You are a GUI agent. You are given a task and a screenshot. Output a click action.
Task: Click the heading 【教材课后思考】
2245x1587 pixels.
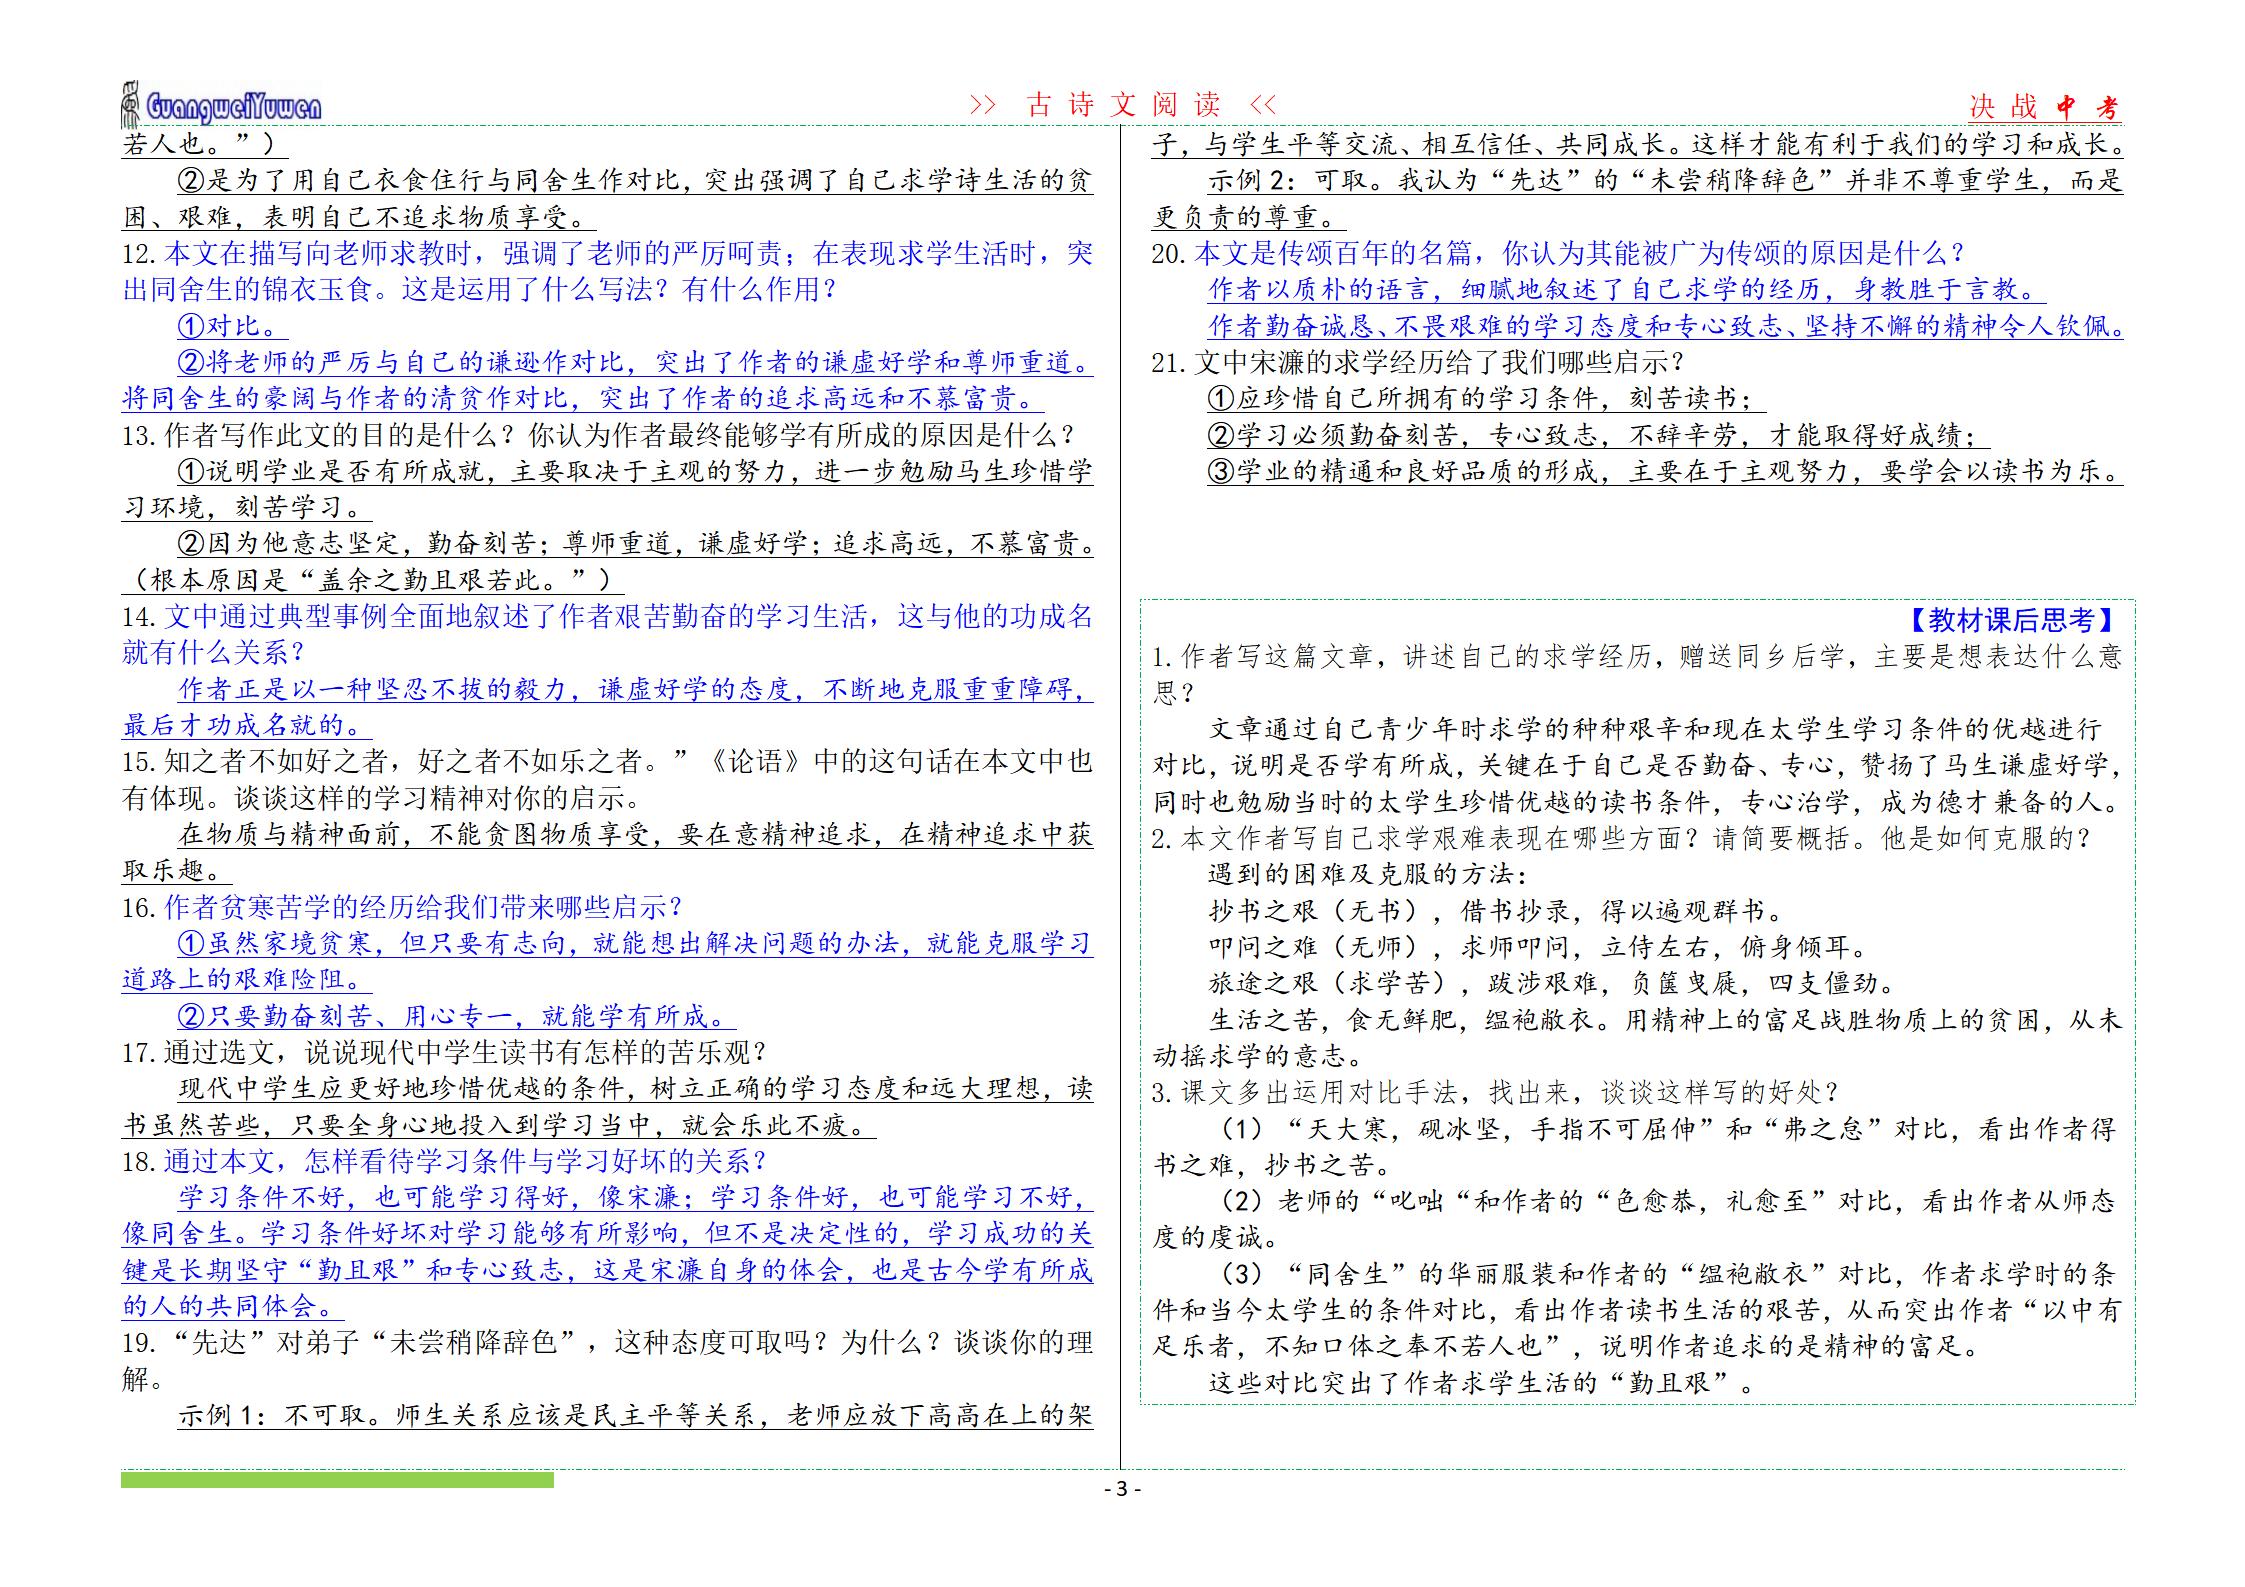pyautogui.click(x=2010, y=620)
